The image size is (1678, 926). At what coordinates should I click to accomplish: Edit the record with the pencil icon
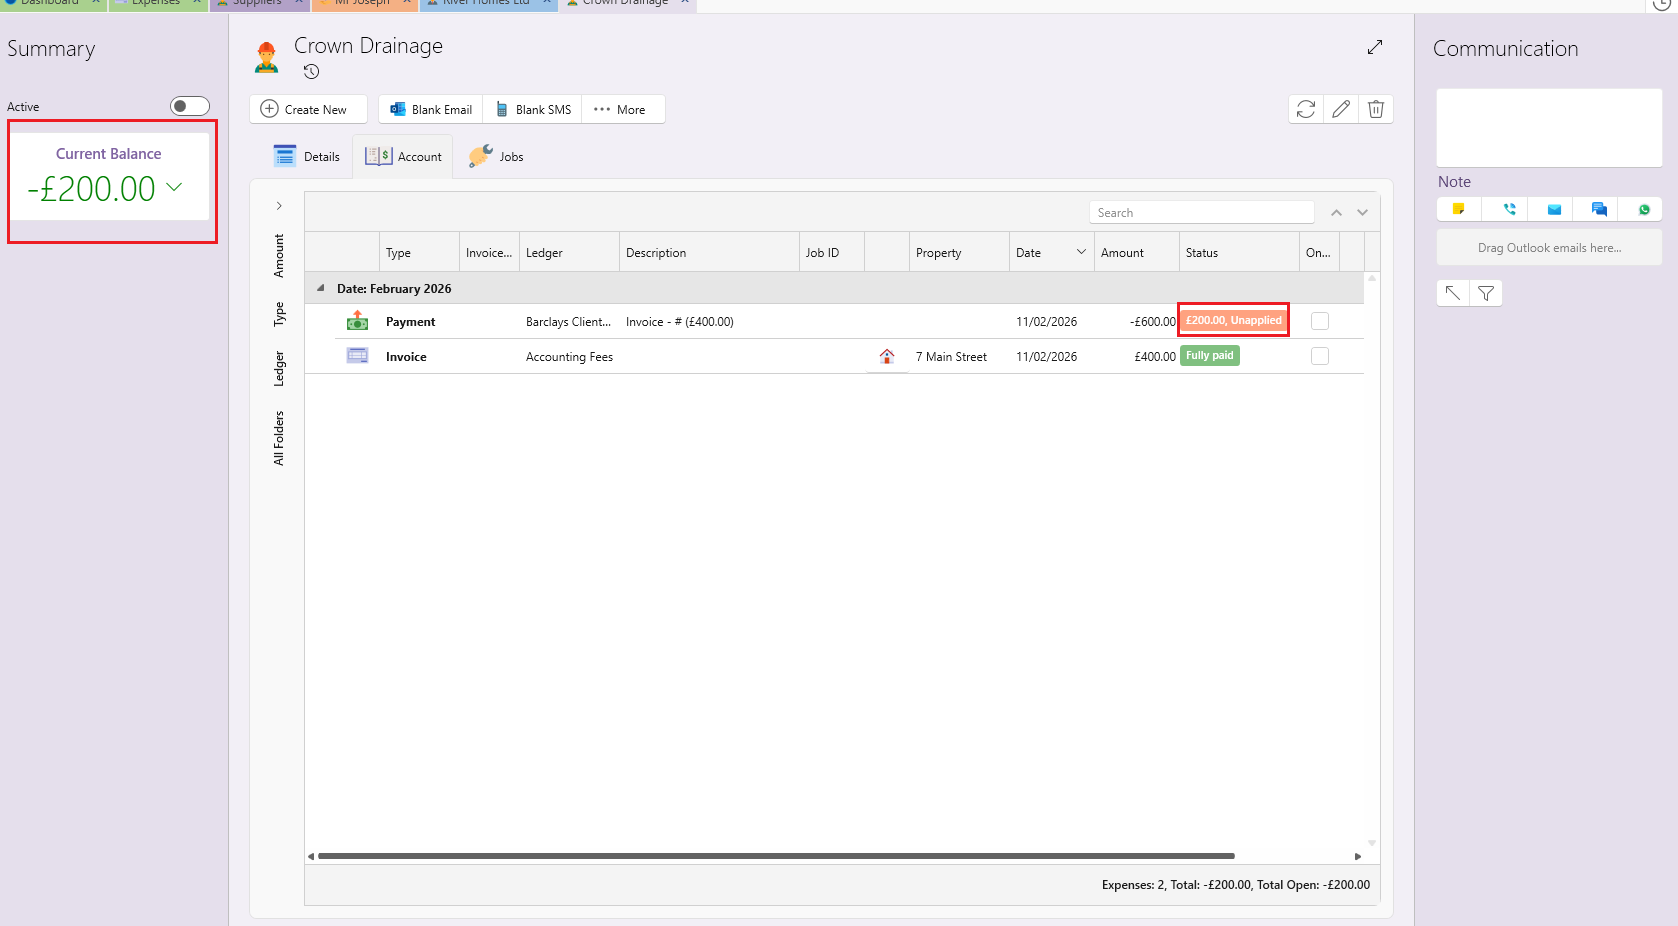pyautogui.click(x=1341, y=109)
